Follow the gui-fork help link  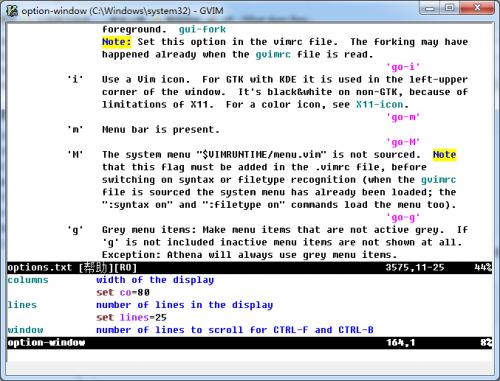(x=202, y=29)
